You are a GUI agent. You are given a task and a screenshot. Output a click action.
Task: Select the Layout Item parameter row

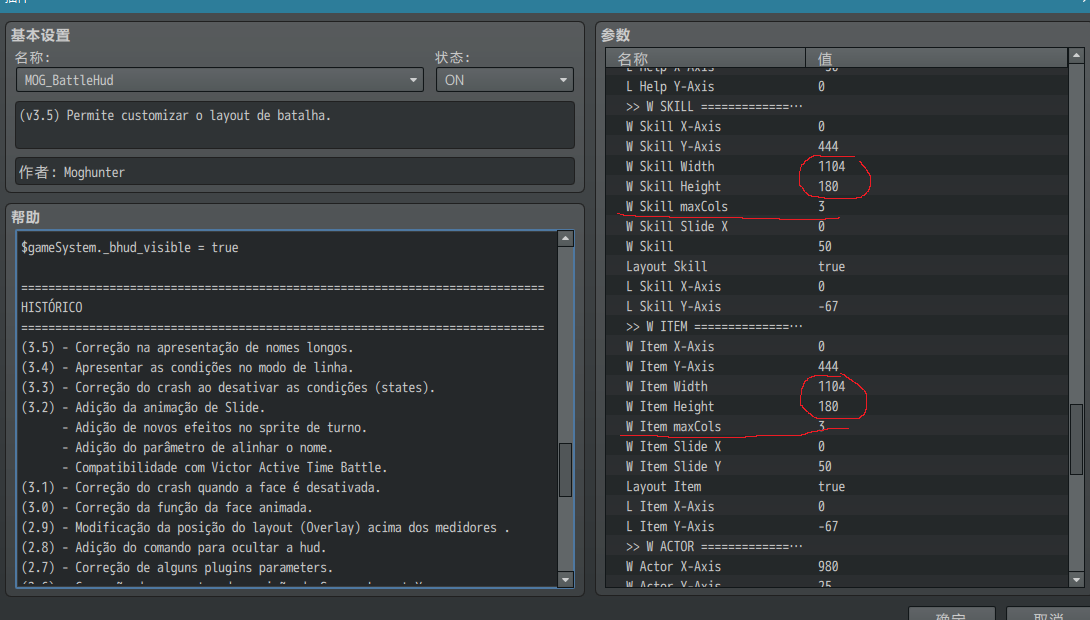coord(837,487)
